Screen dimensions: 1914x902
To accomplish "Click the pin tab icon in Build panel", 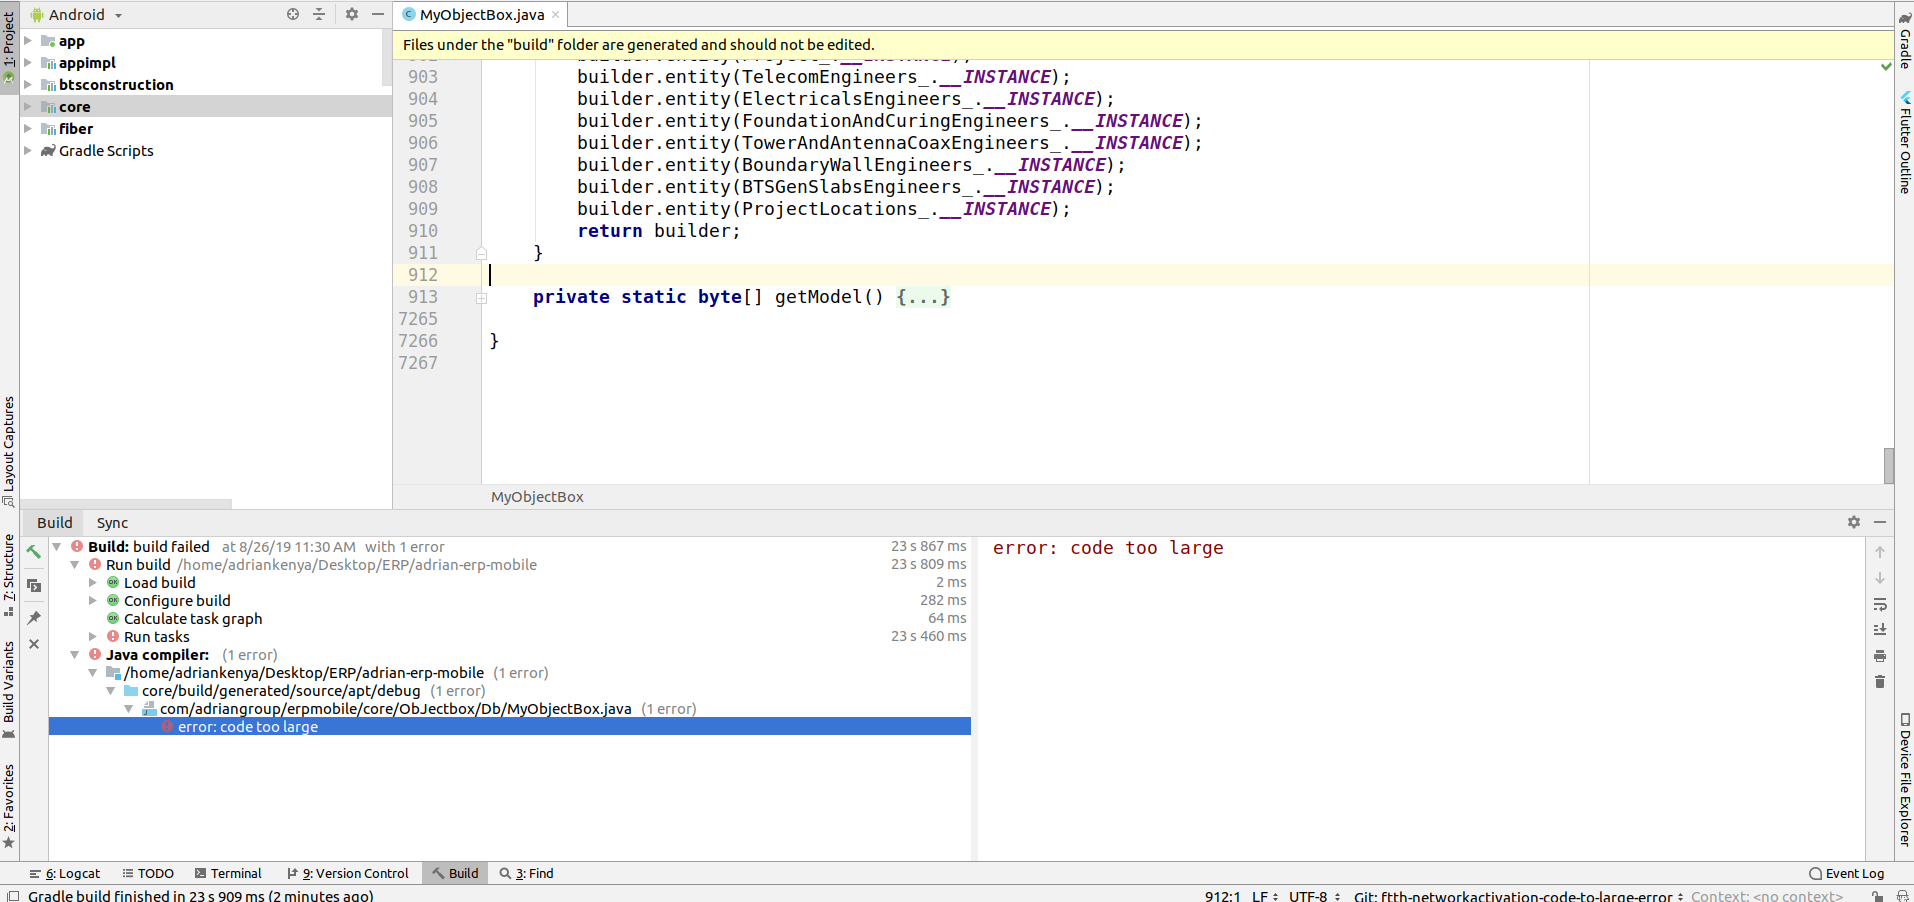I will pos(34,618).
